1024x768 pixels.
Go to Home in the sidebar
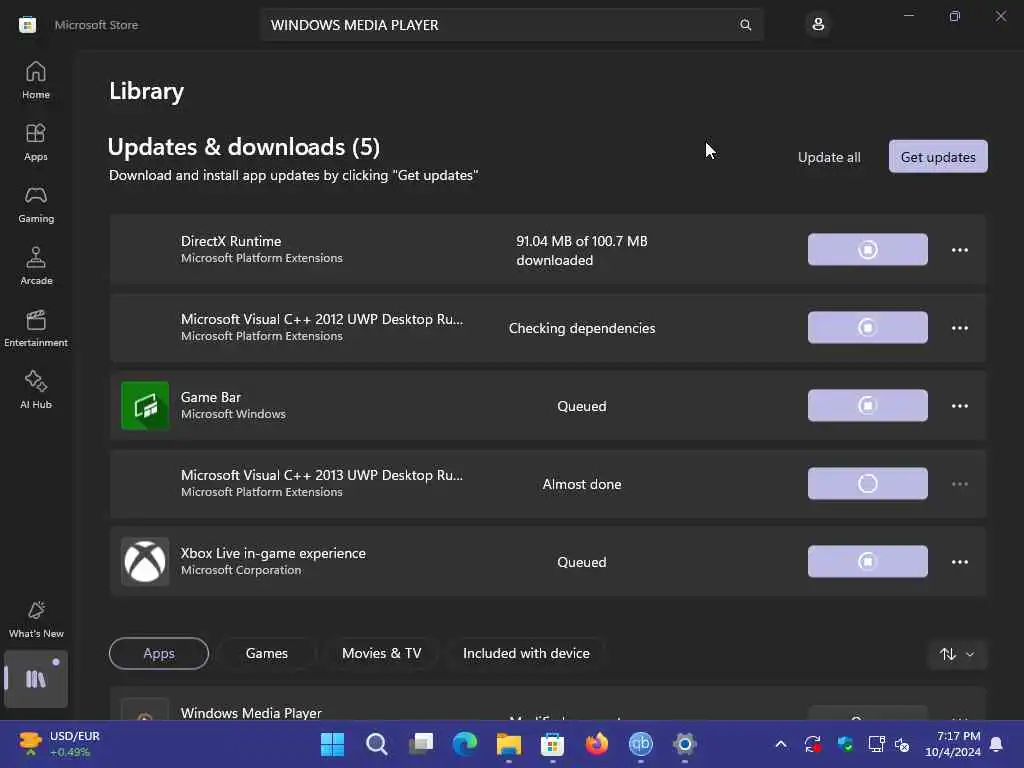coord(36,80)
